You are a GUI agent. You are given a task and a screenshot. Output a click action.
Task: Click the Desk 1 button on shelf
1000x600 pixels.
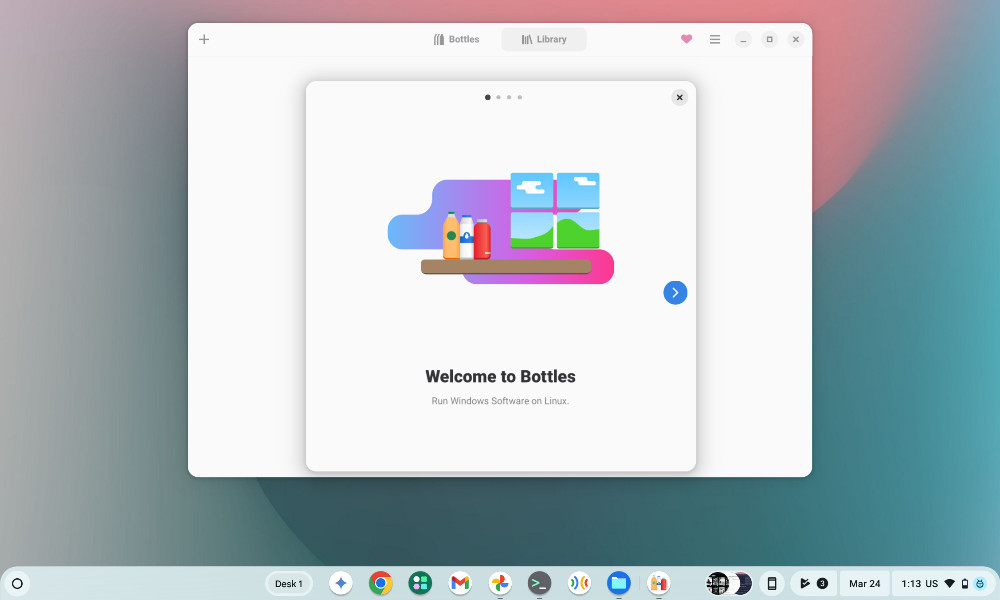[x=289, y=583]
